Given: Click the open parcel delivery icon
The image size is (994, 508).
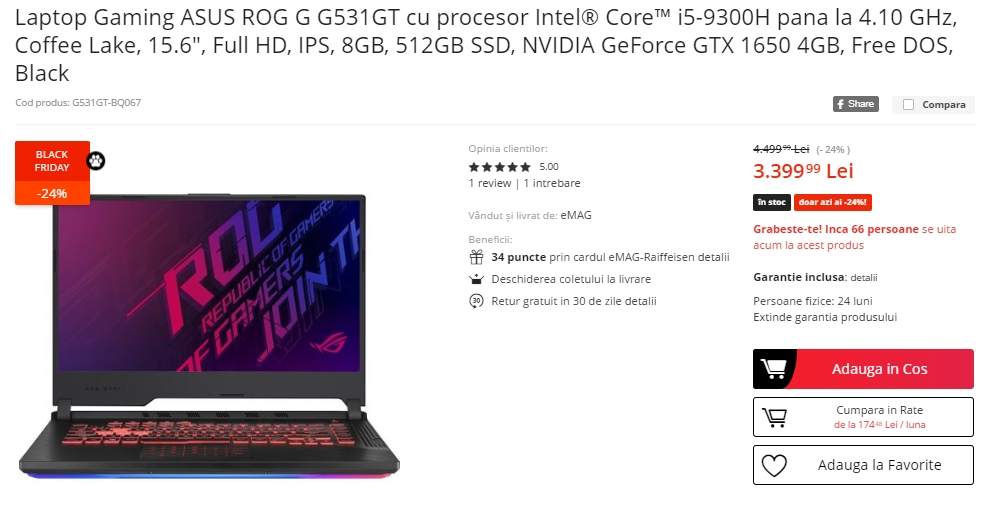Looking at the screenshot, I should click(476, 279).
